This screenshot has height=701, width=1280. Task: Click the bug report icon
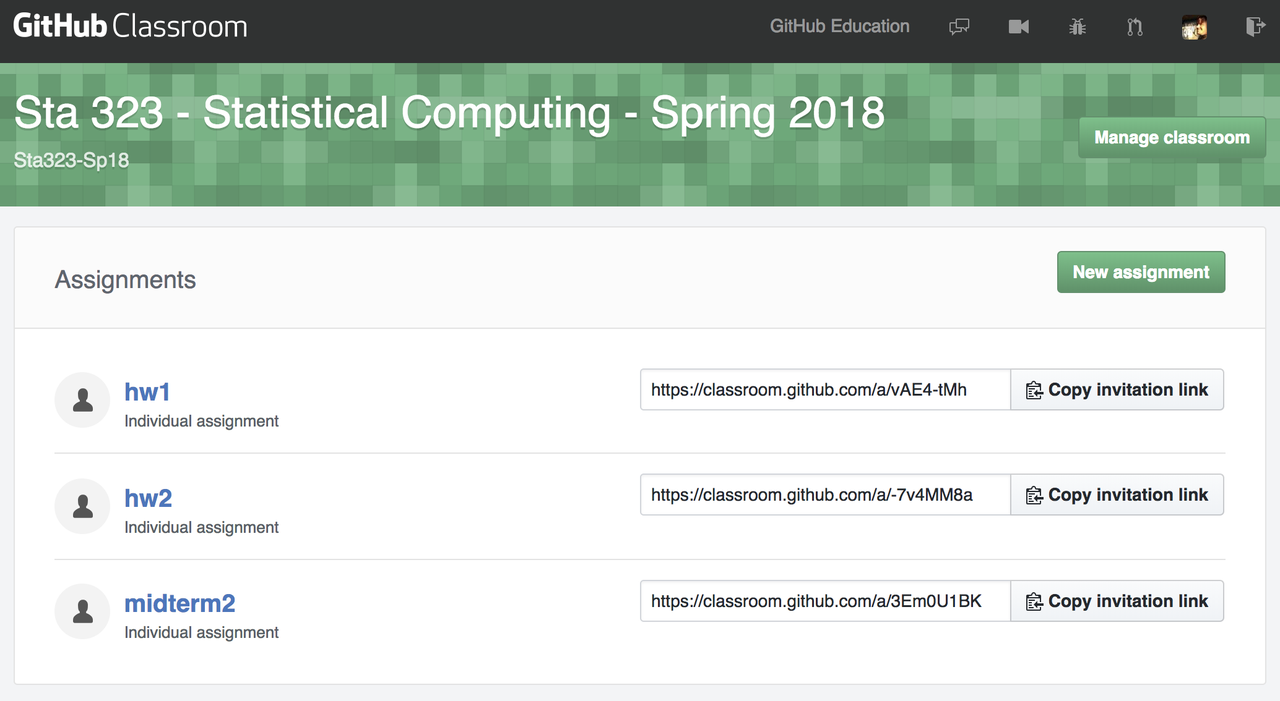click(1077, 27)
